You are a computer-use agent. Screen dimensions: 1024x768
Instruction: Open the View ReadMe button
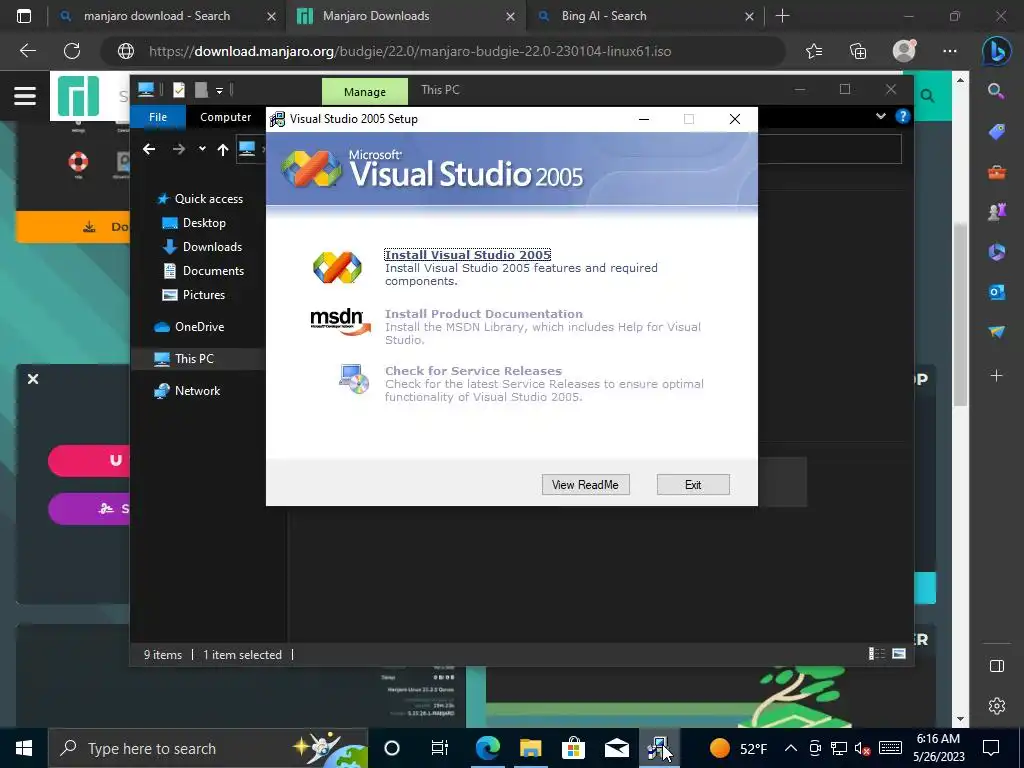coord(585,485)
